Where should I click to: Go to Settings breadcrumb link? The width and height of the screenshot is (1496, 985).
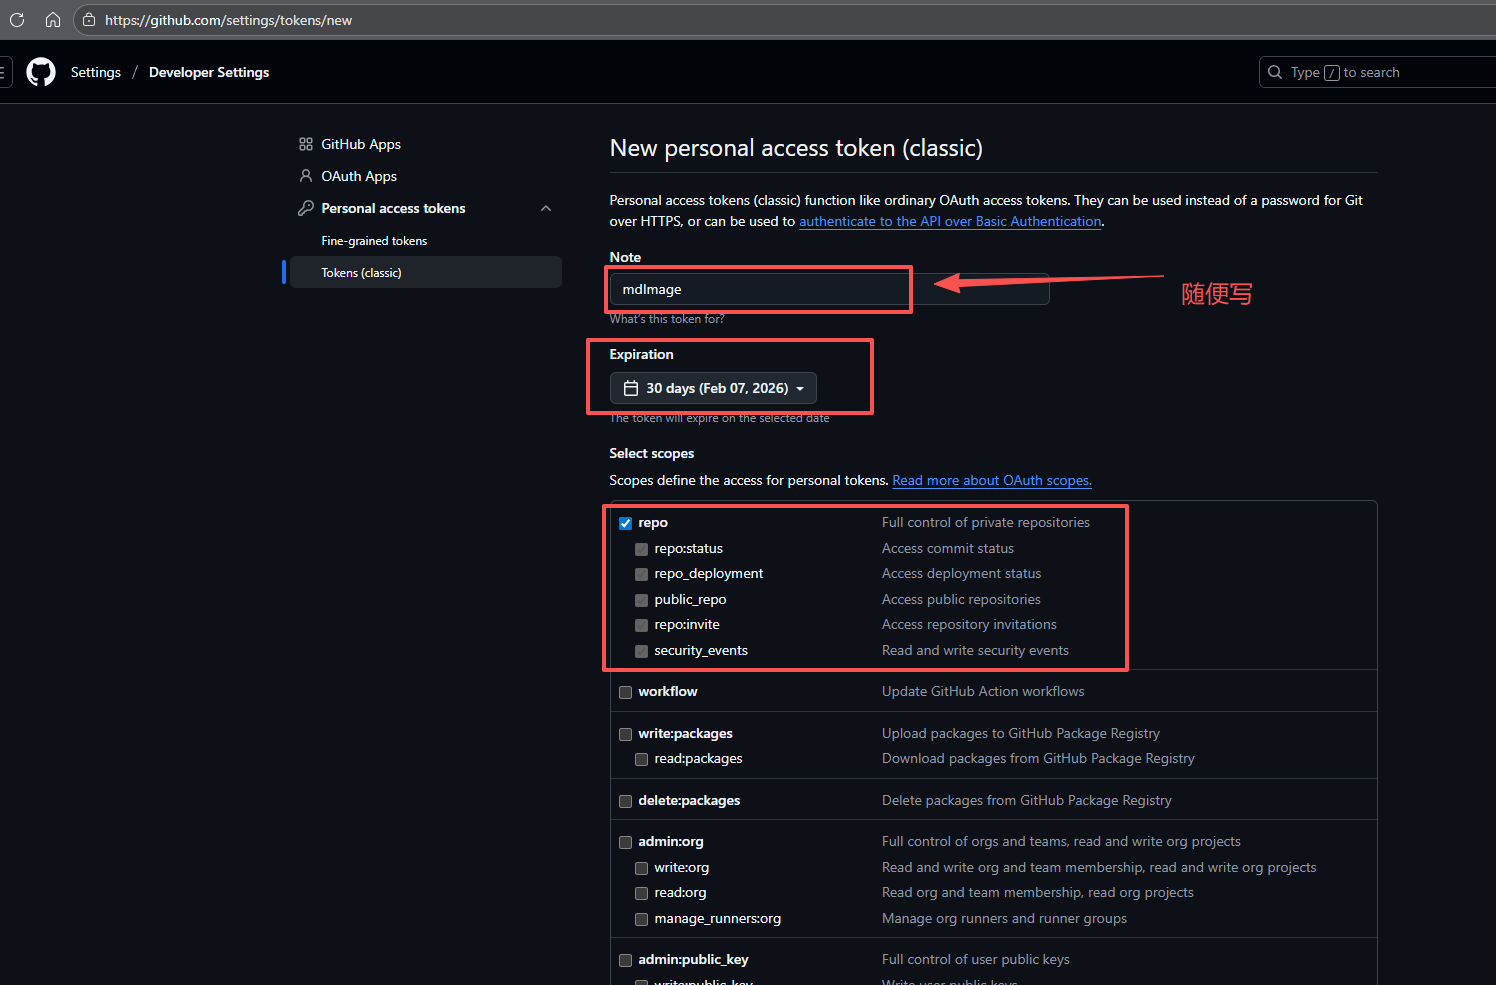point(96,72)
